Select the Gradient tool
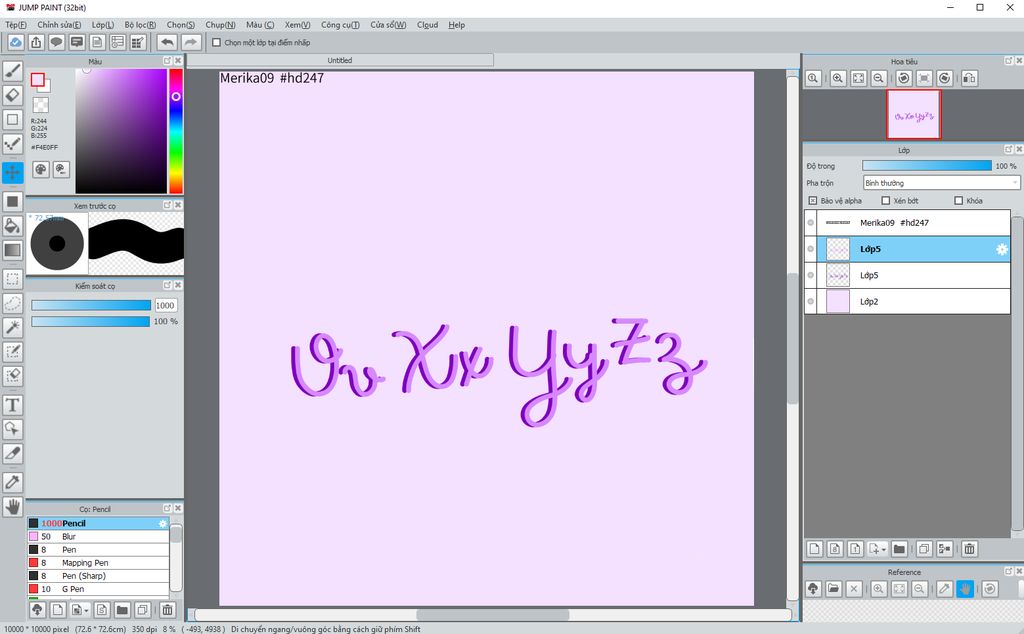1024x634 pixels. [12, 250]
